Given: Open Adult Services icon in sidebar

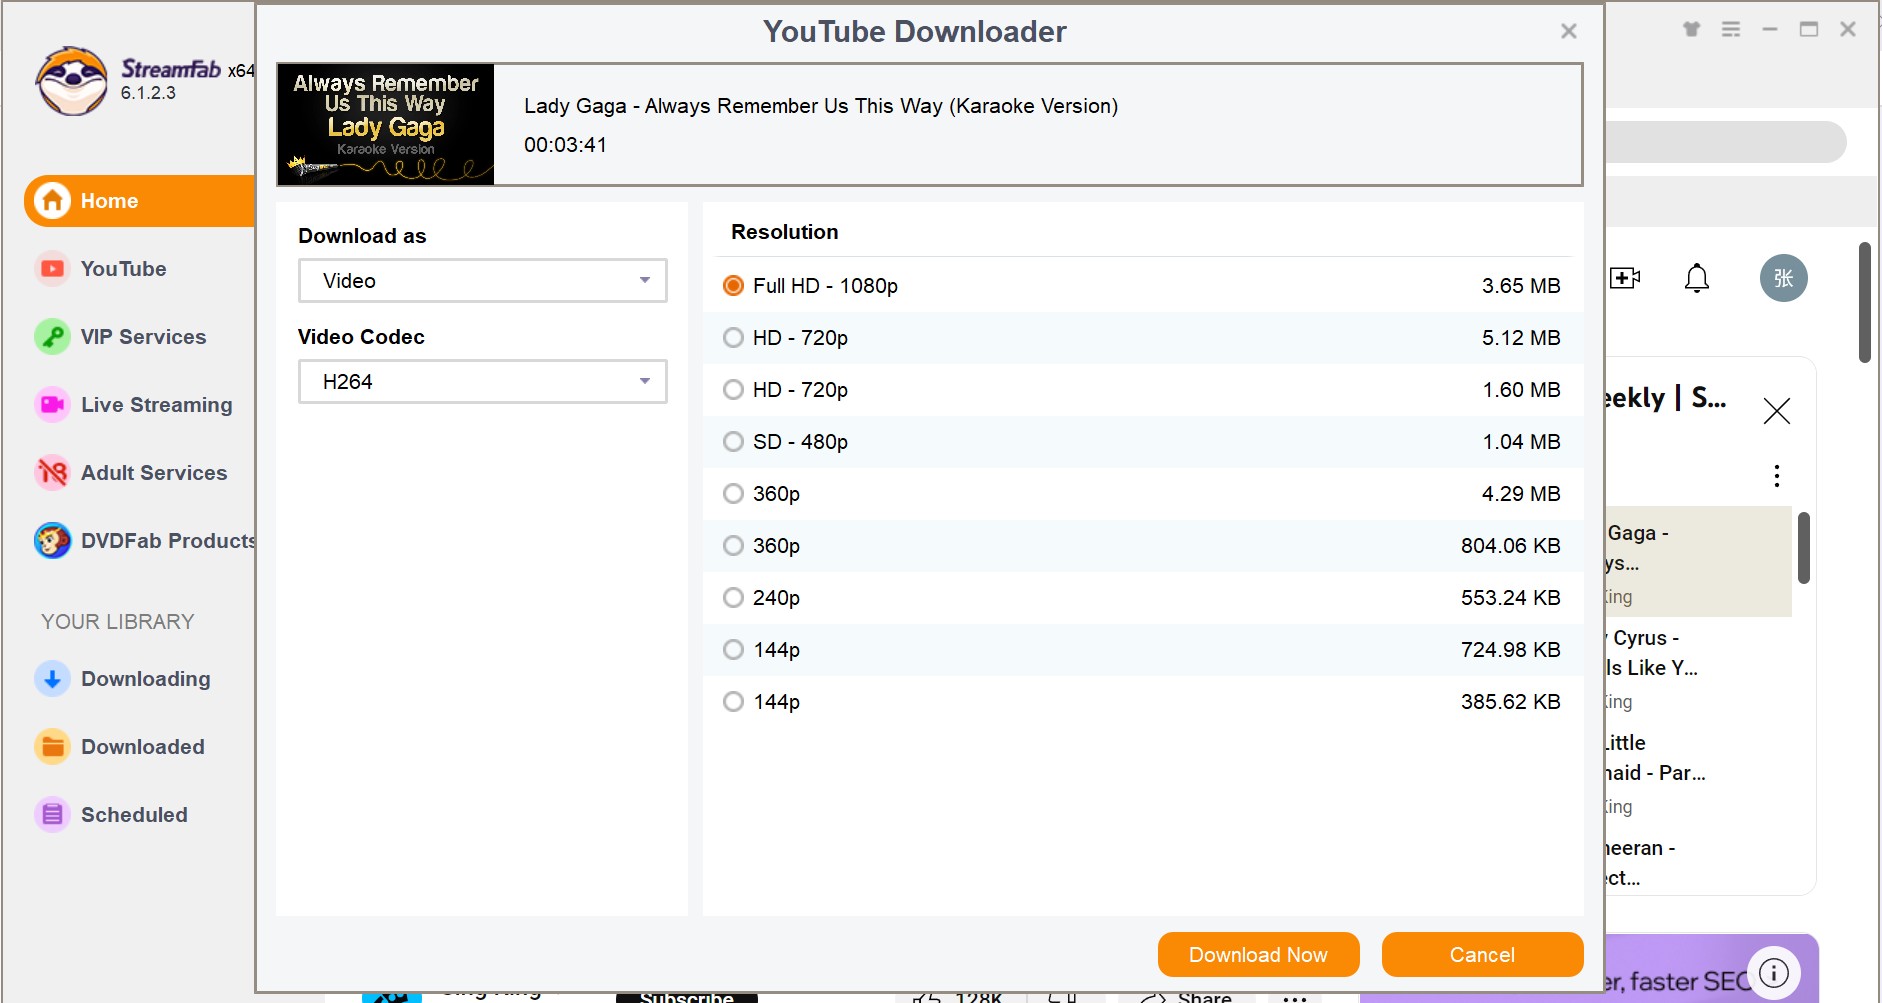Looking at the screenshot, I should point(52,473).
